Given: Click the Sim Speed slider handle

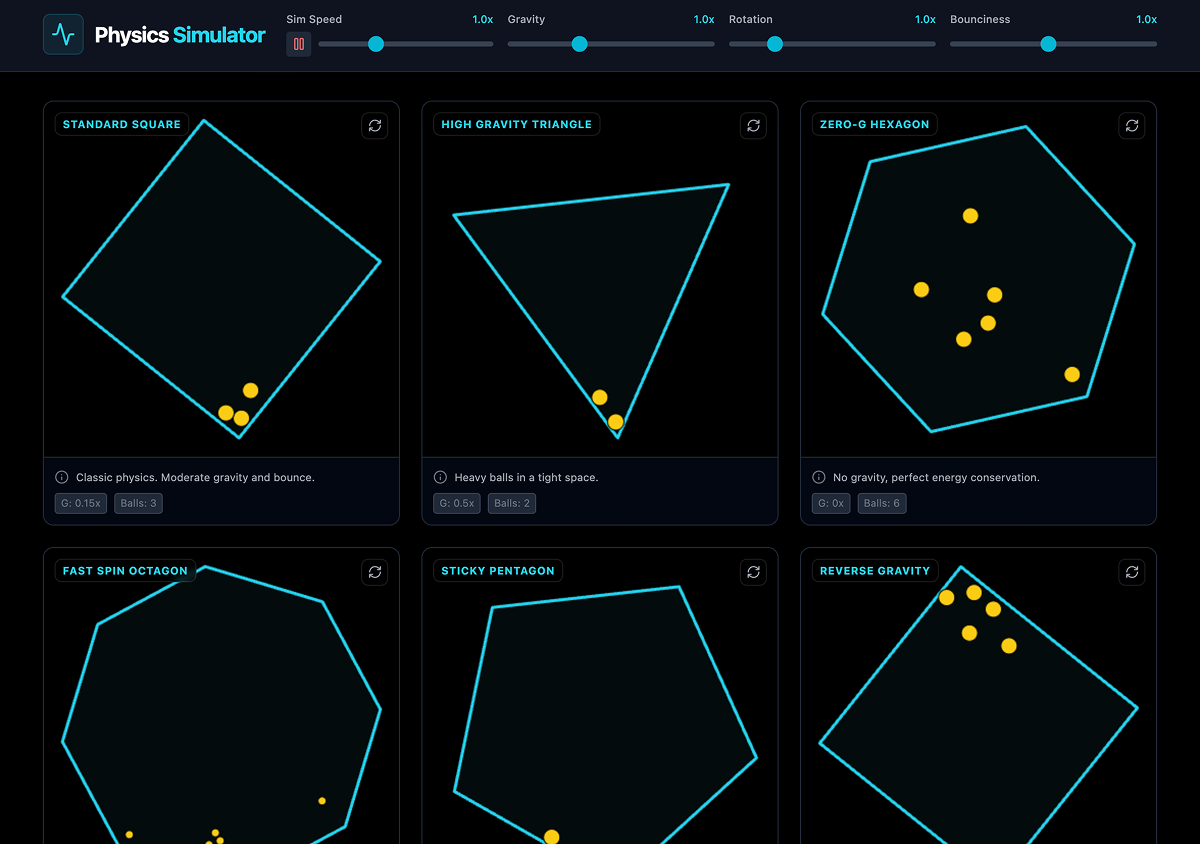Looking at the screenshot, I should coord(376,44).
